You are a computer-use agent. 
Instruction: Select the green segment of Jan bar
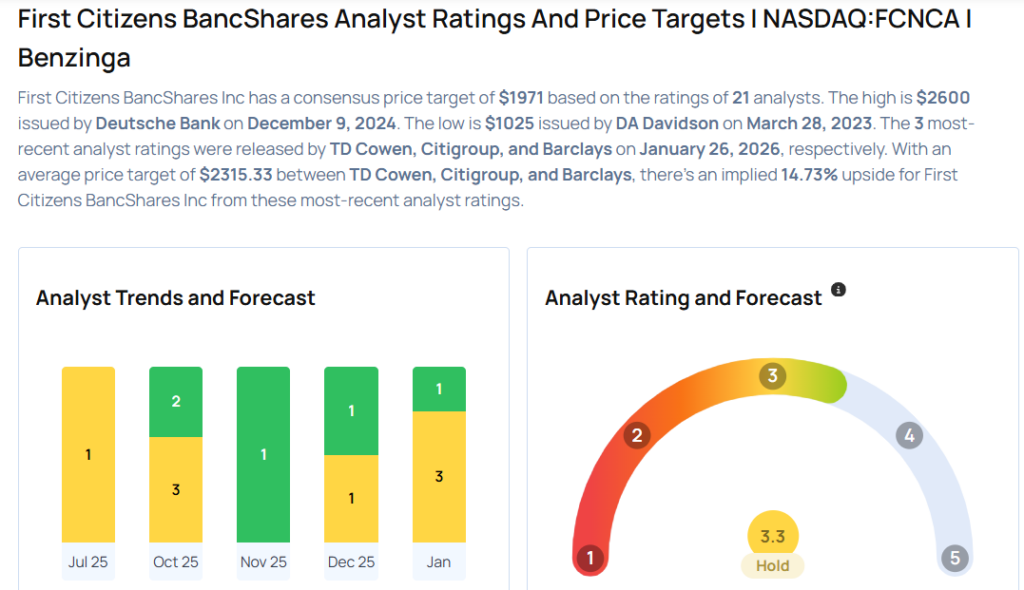coord(439,389)
